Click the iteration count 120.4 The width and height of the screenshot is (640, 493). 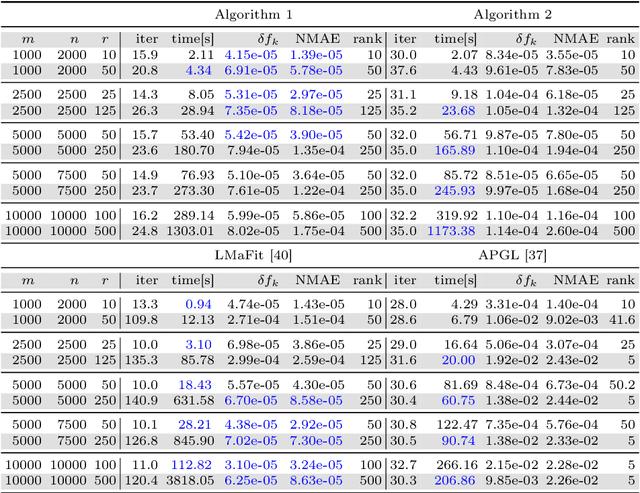click(141, 481)
